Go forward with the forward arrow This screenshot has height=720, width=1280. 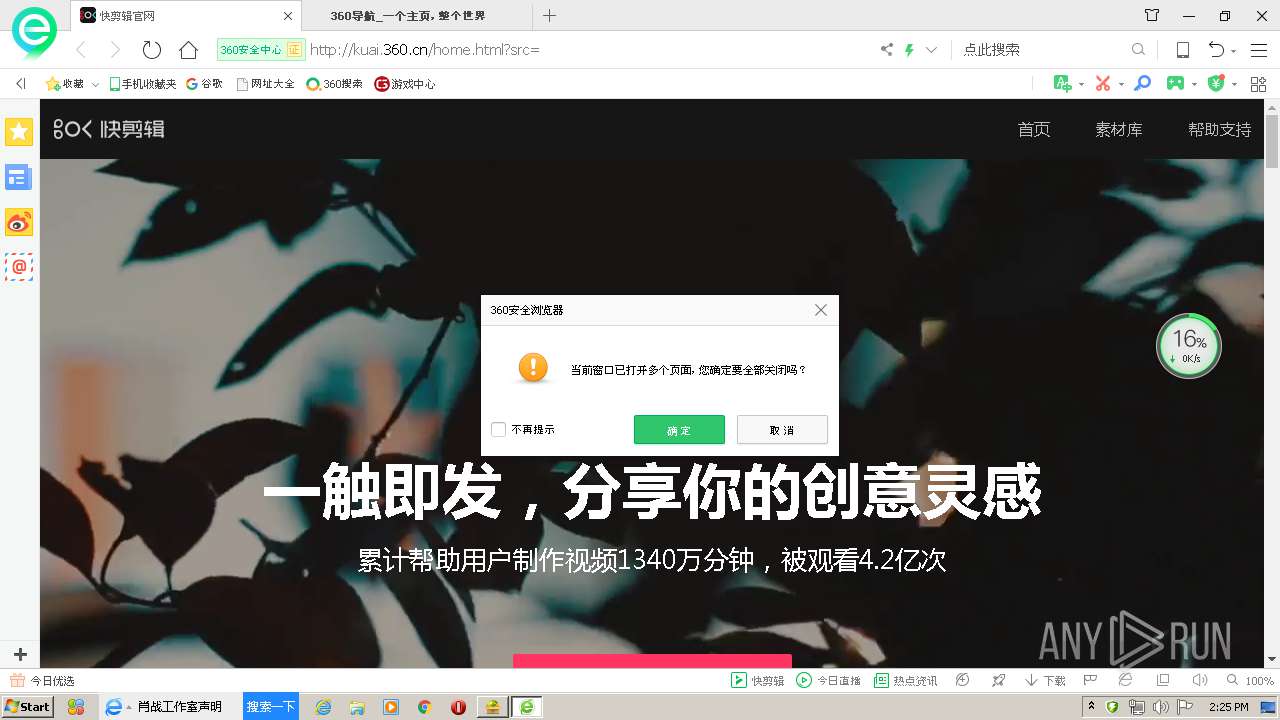click(115, 50)
